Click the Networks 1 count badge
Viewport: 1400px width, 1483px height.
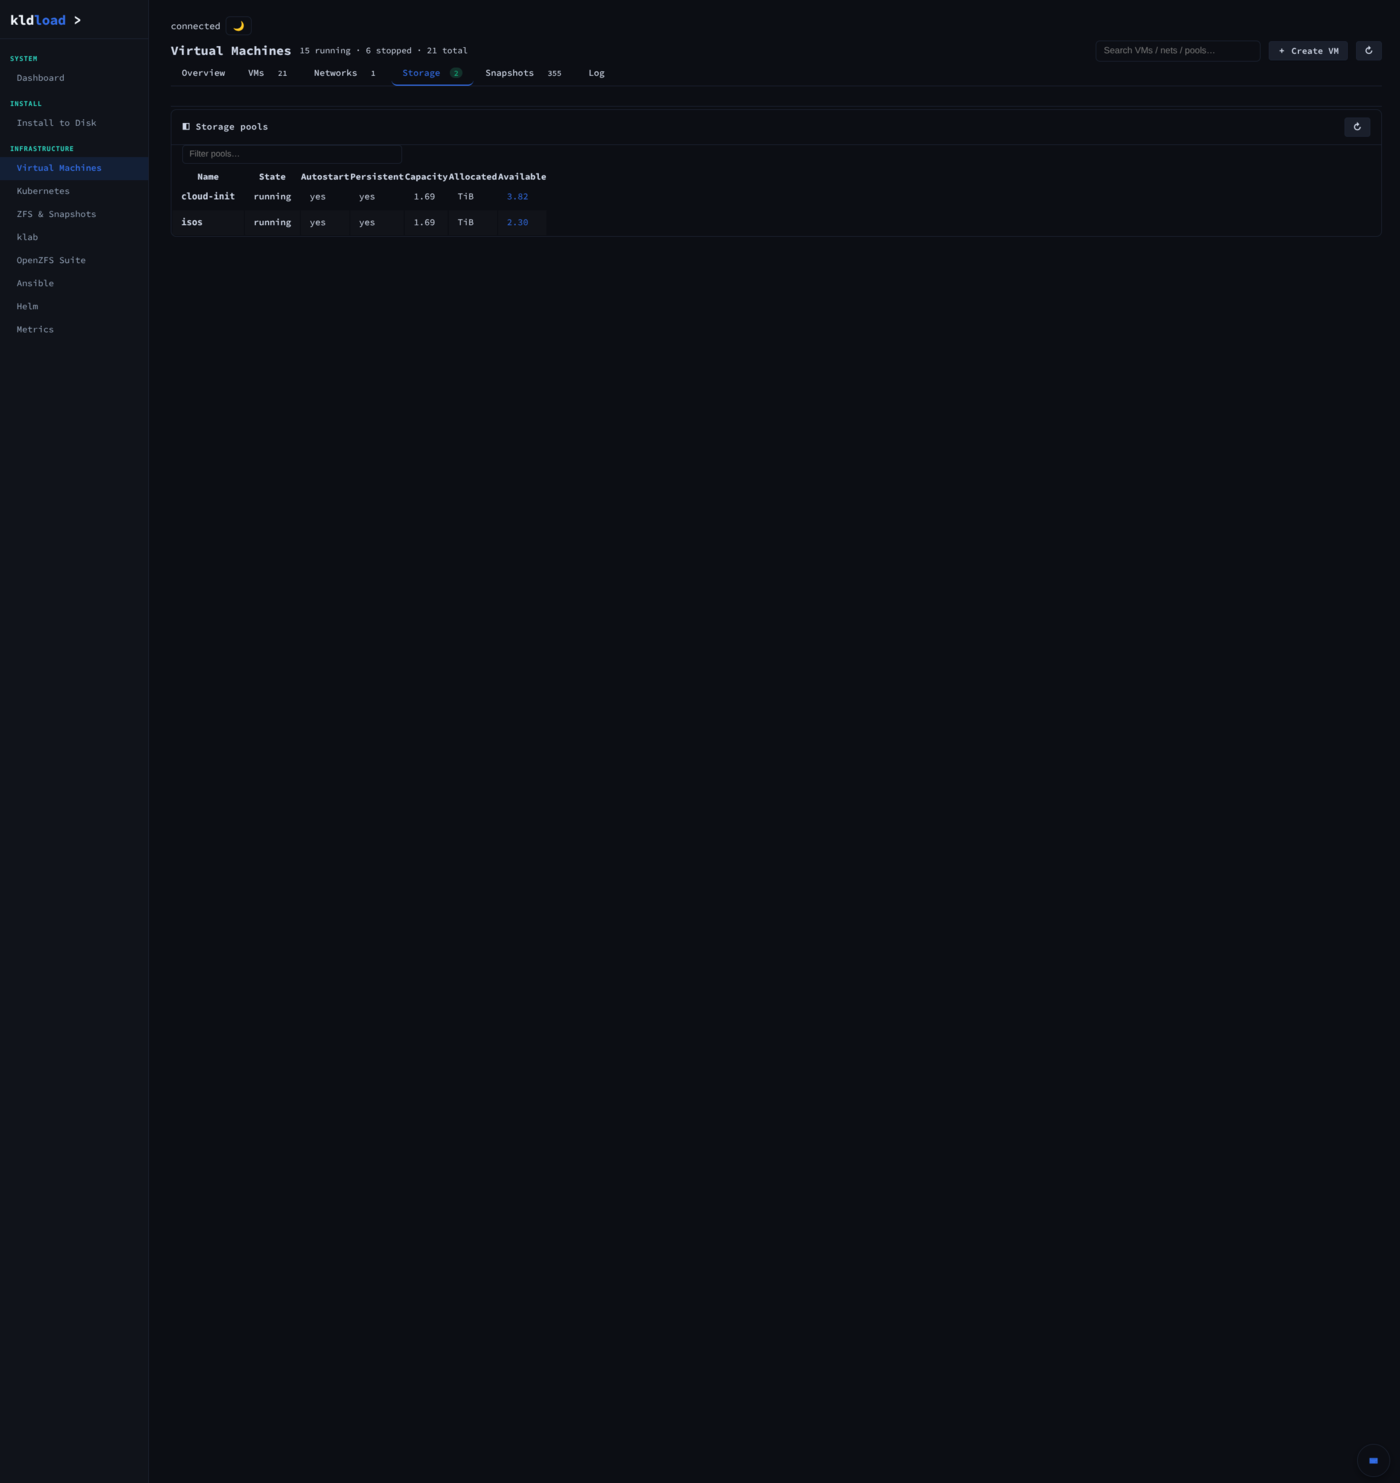coord(373,73)
